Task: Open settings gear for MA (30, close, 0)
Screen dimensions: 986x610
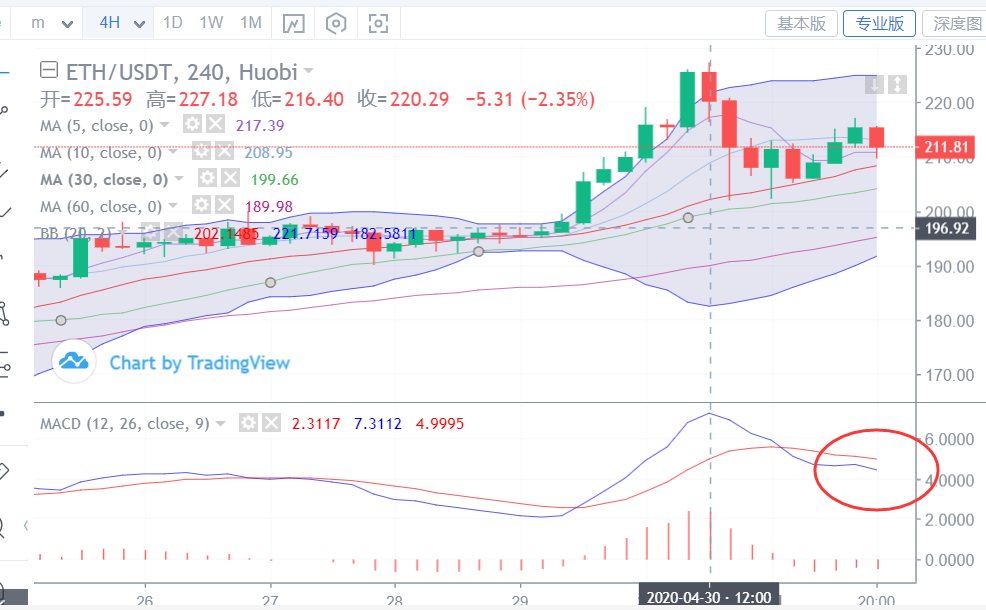Action: [x=207, y=179]
